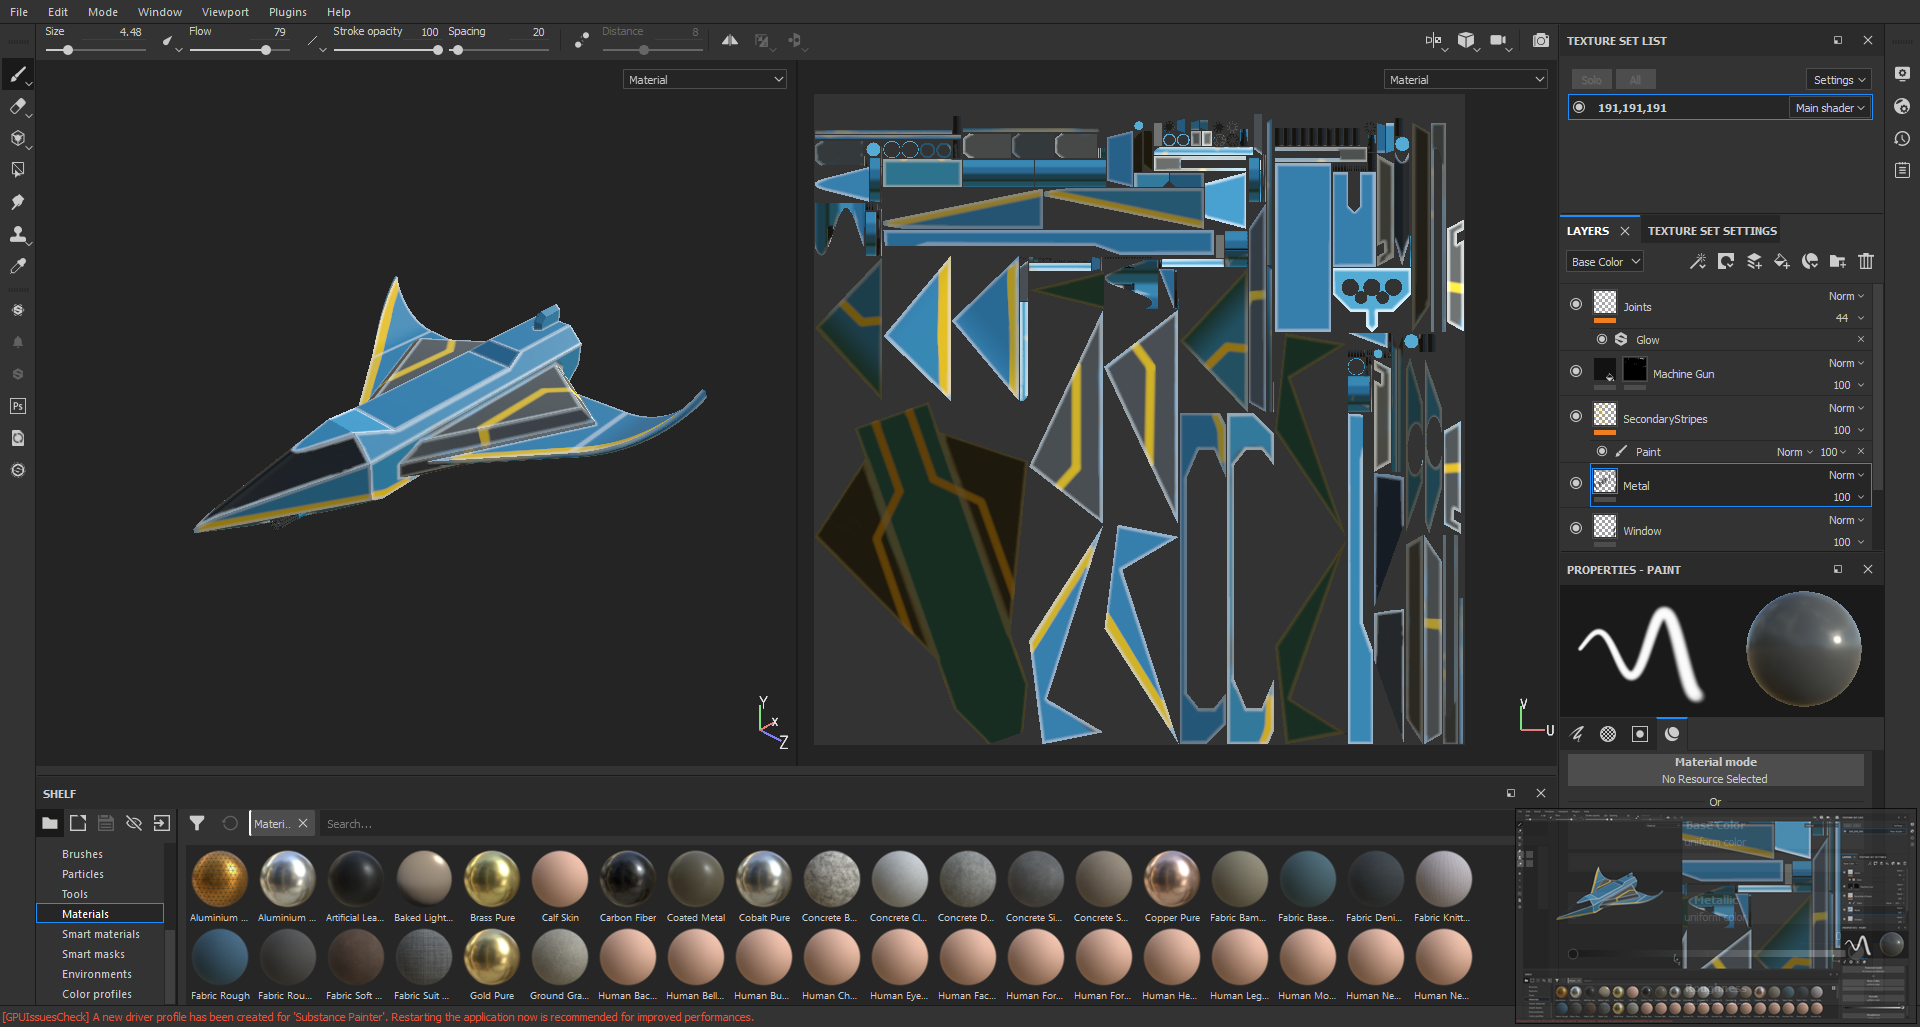Image resolution: width=1920 pixels, height=1027 pixels.
Task: Delete the selected layer with trash icon
Action: (x=1866, y=261)
